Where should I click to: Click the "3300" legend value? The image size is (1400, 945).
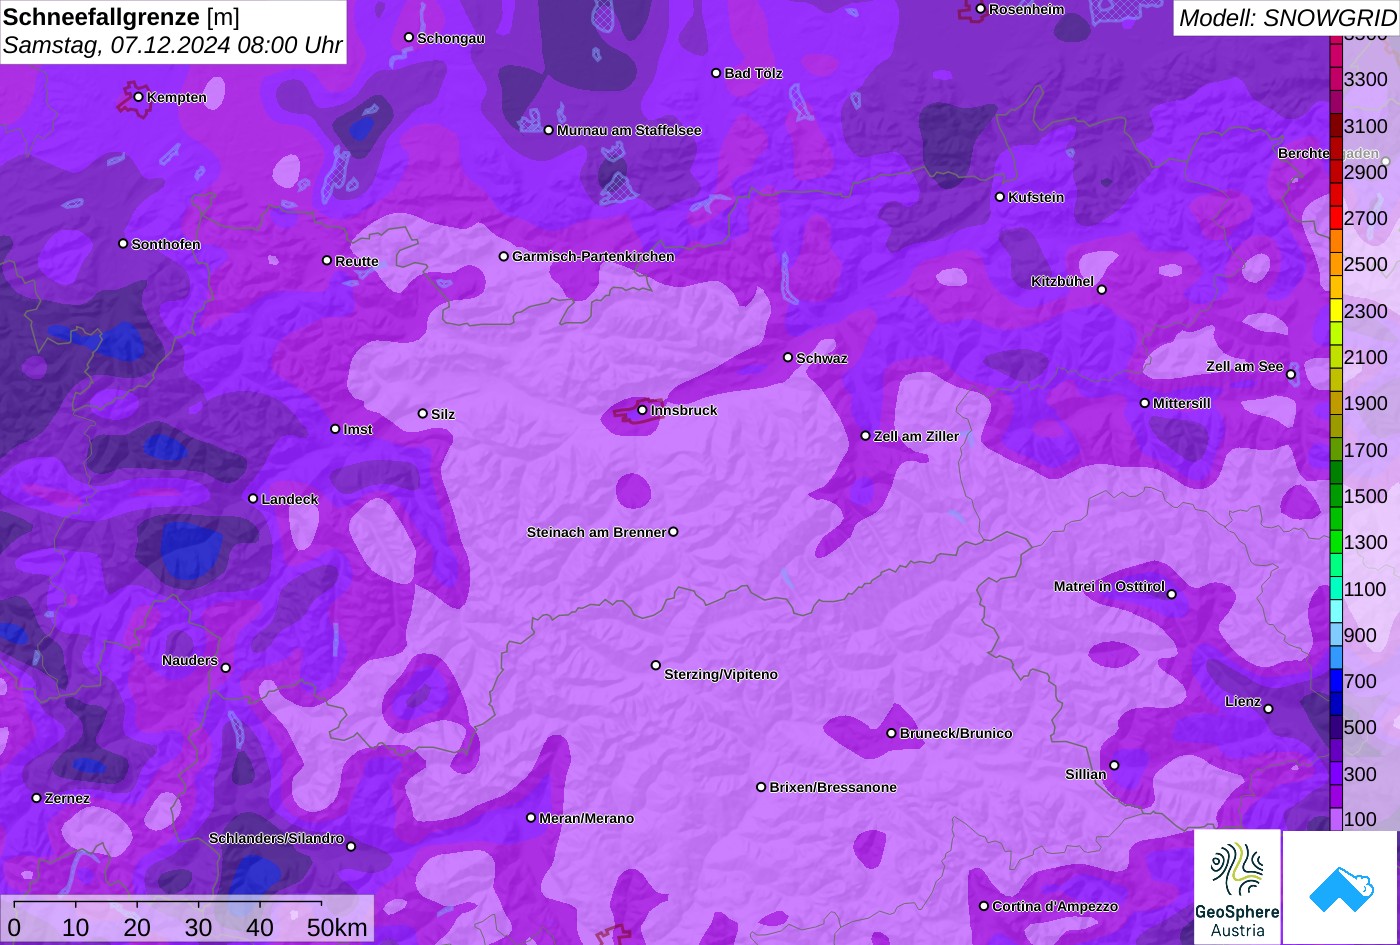click(x=1366, y=79)
